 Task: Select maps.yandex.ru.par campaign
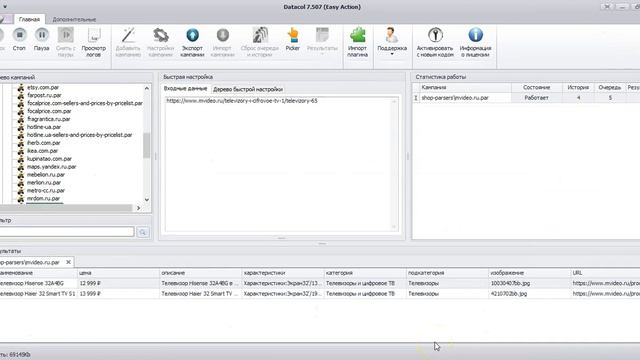tap(51, 167)
